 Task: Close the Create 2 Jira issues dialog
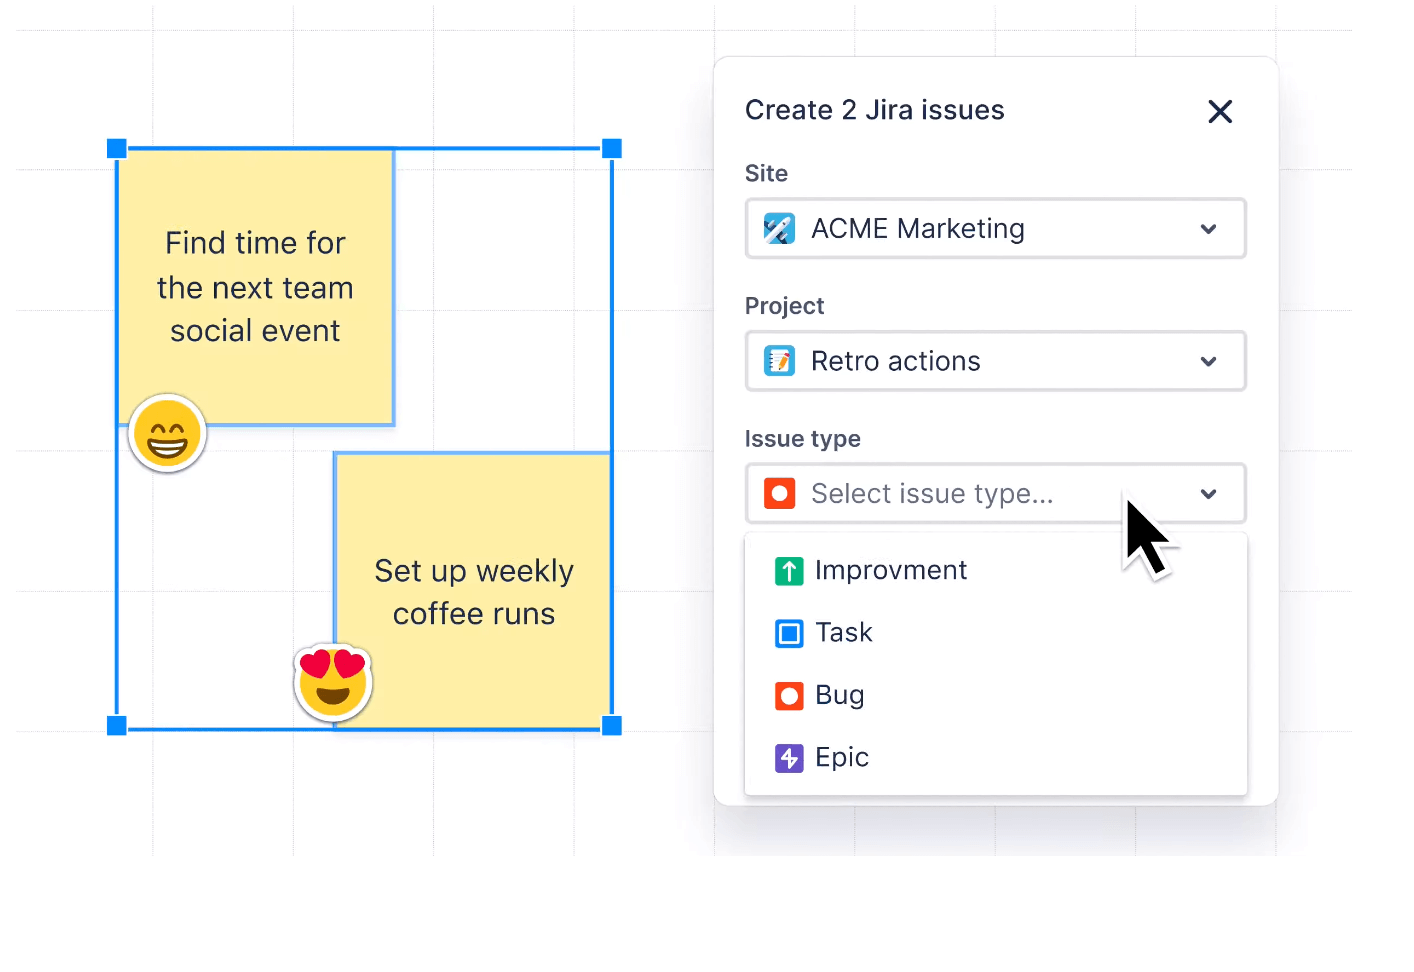pyautogui.click(x=1219, y=111)
